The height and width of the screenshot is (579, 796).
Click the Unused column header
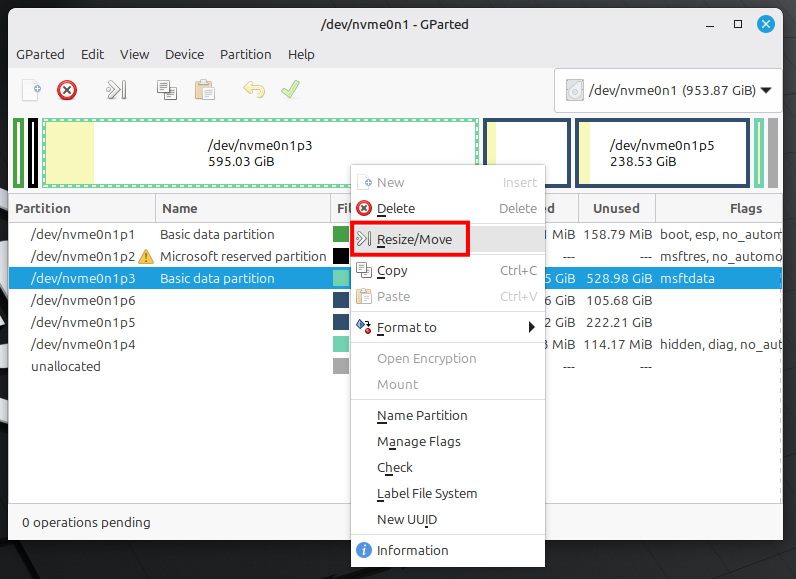click(616, 208)
